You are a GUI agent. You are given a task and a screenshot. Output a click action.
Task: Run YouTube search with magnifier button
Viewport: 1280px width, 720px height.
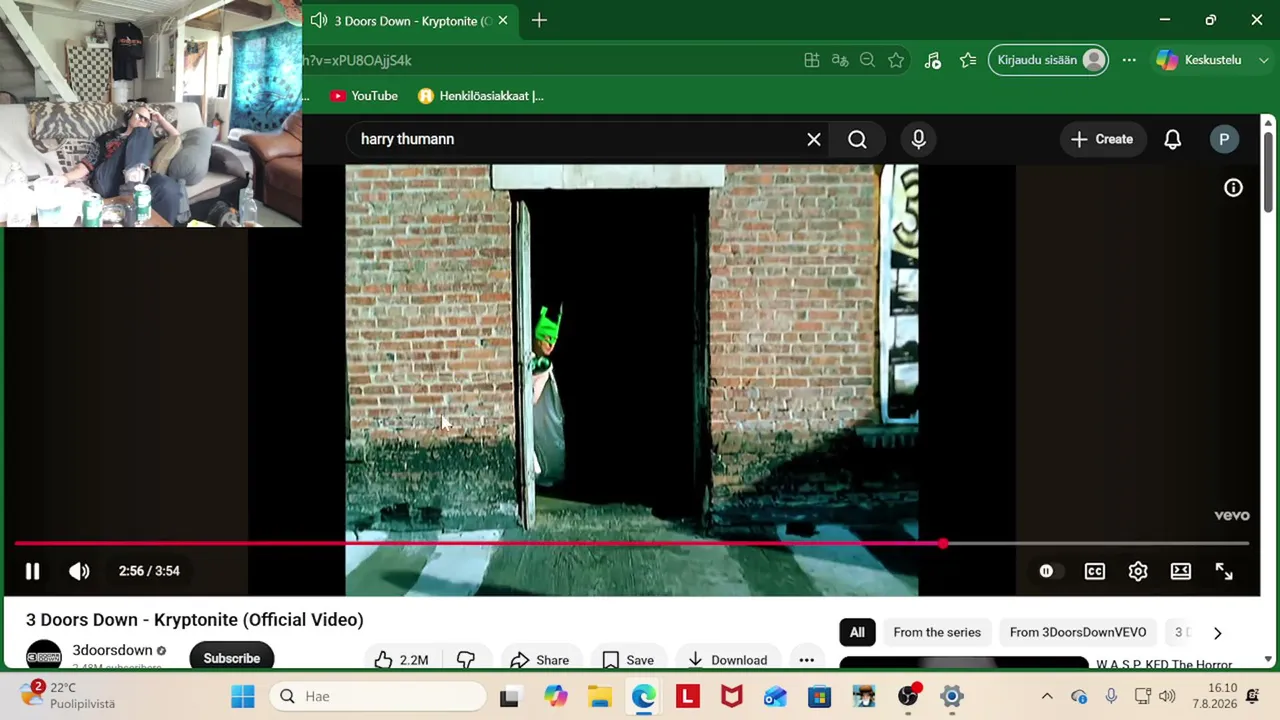[857, 139]
